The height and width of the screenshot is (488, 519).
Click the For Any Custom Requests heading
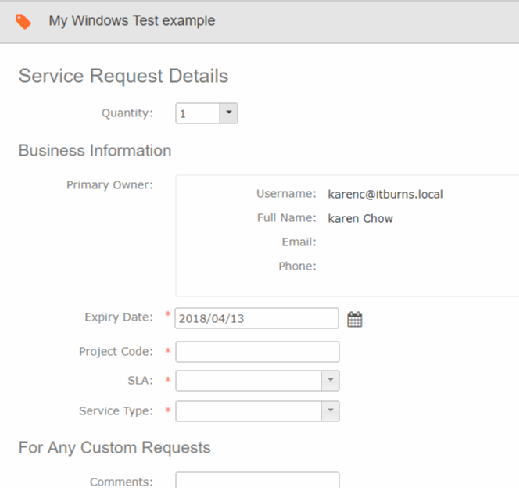click(x=114, y=448)
